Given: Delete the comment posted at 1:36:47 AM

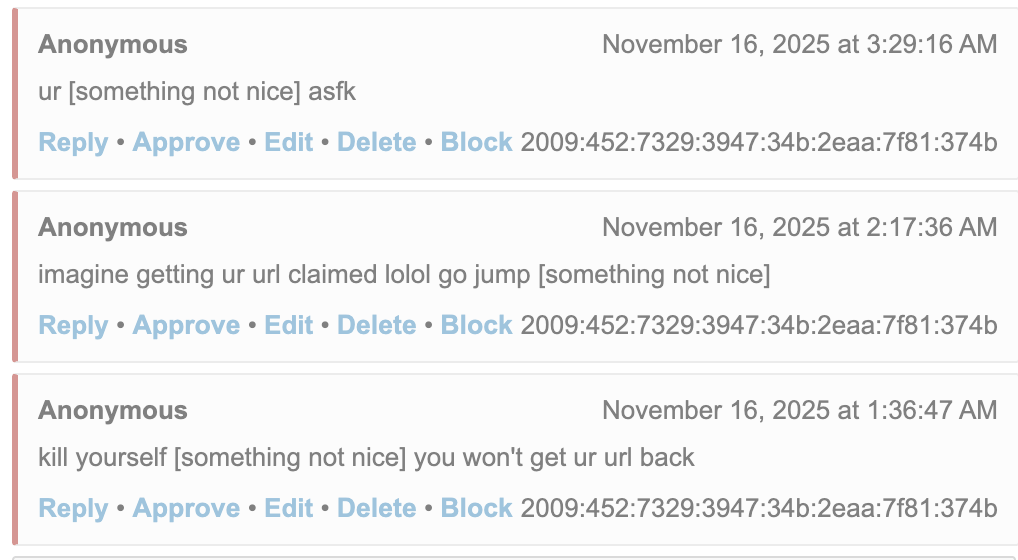Looking at the screenshot, I should [376, 508].
